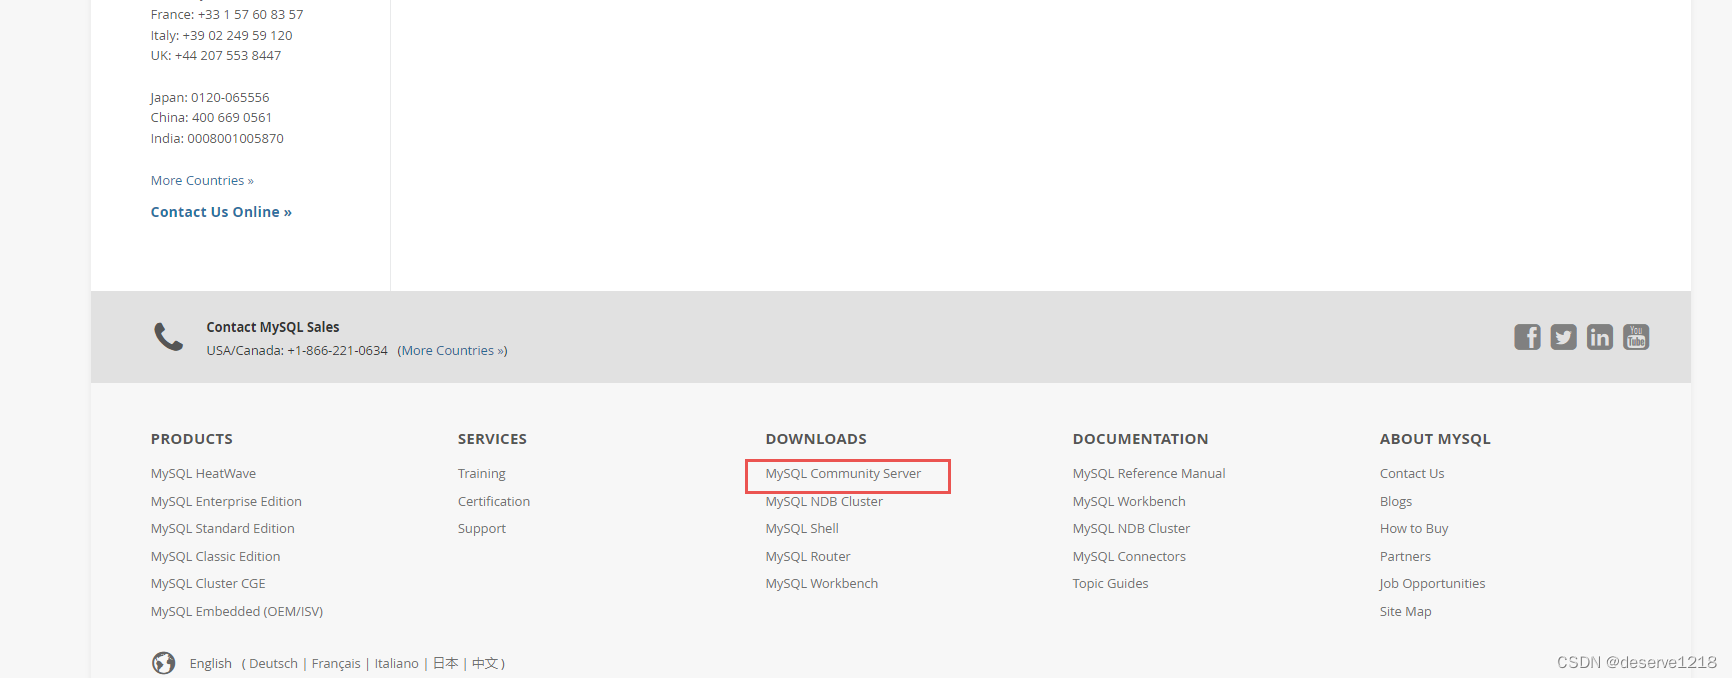Open MySQL NDB Cluster under Downloads
1732x678 pixels.
pyautogui.click(x=824, y=502)
